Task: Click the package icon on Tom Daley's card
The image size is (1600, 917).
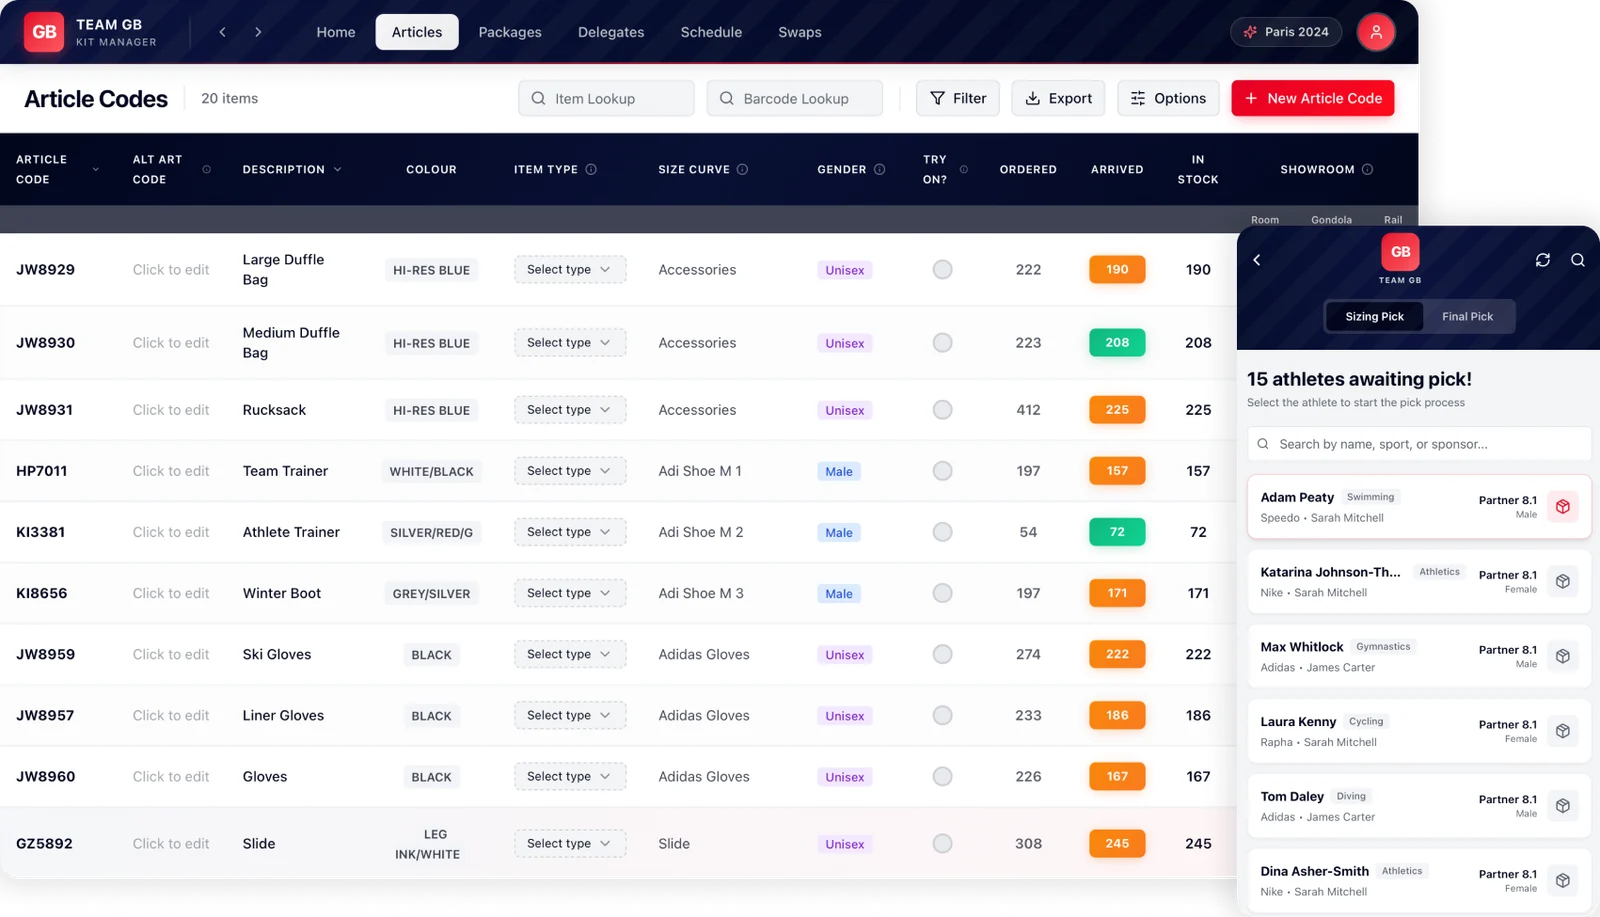Action: pyautogui.click(x=1563, y=806)
